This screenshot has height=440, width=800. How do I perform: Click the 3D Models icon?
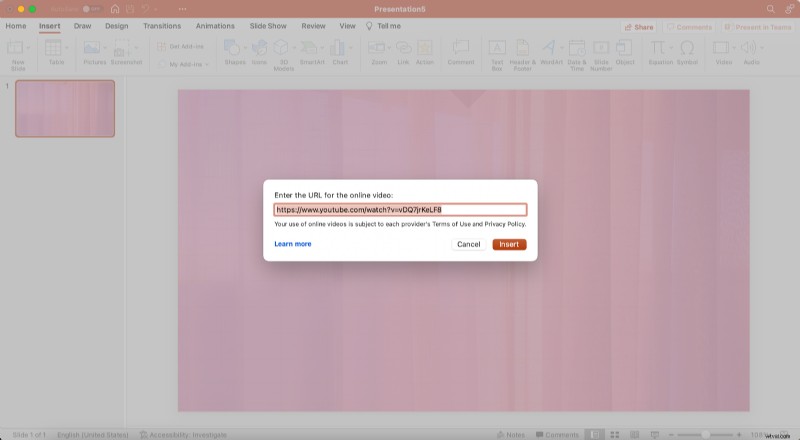(281, 47)
